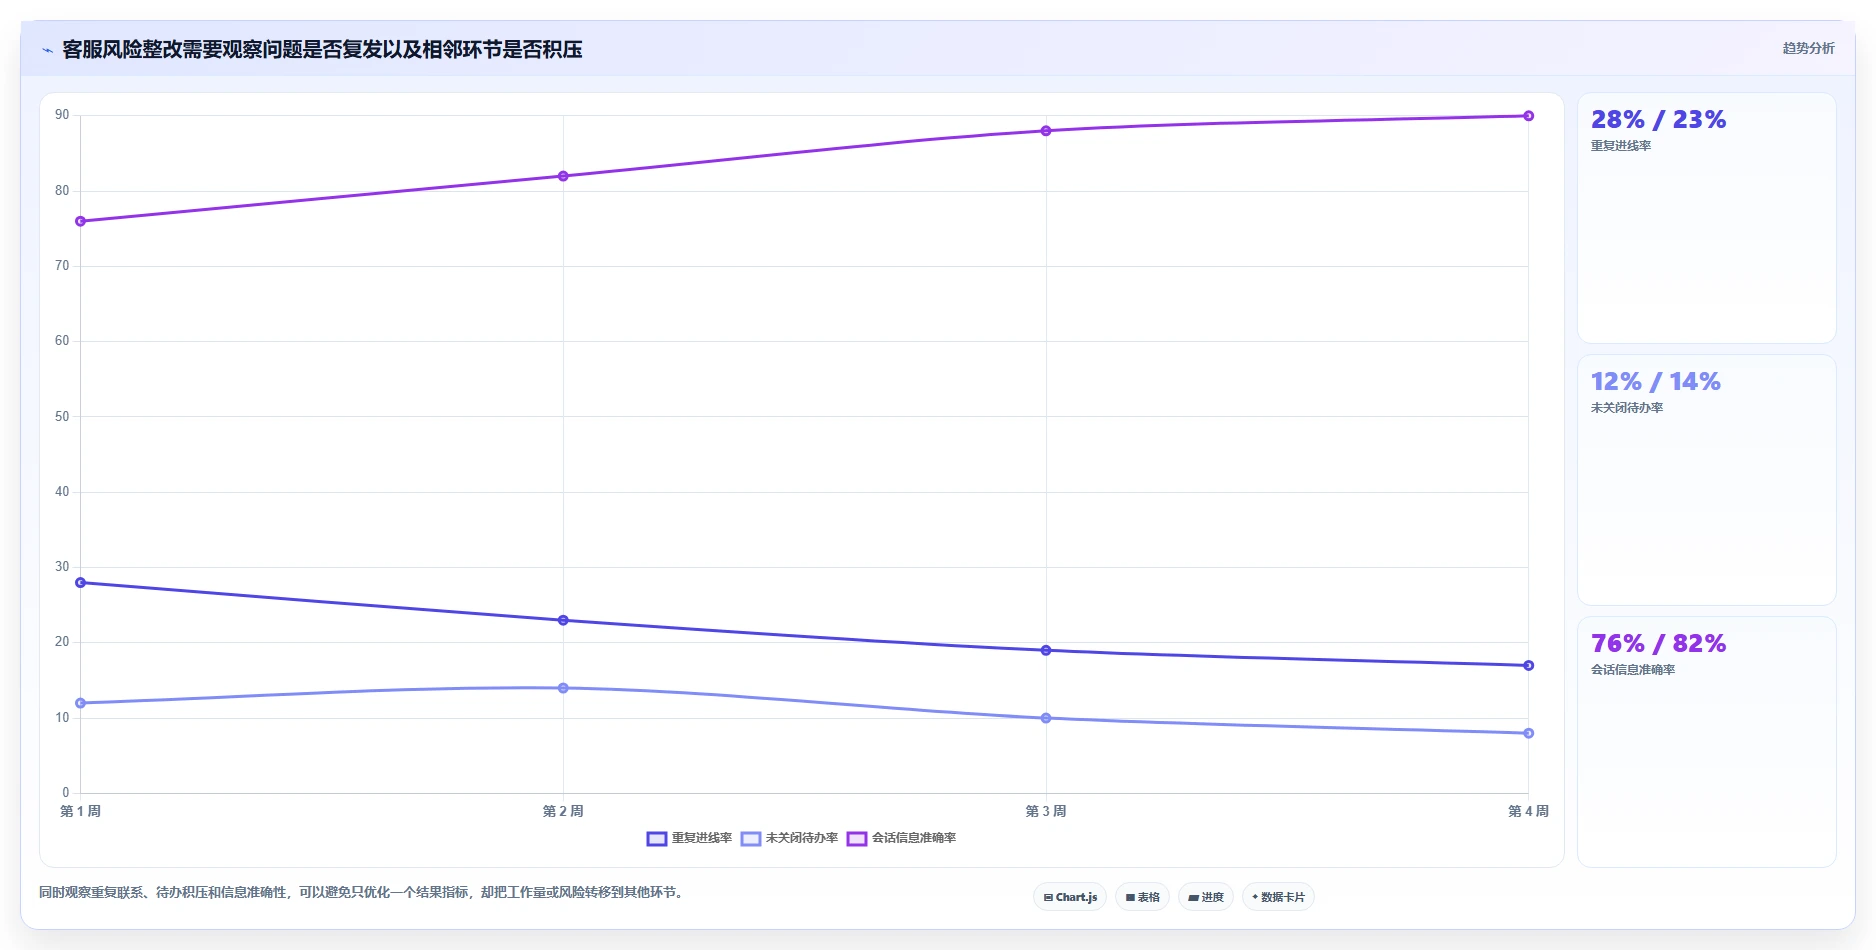This screenshot has width=1876, height=950.
Task: Click the 重复进线率 legend color box
Action: pyautogui.click(x=657, y=839)
